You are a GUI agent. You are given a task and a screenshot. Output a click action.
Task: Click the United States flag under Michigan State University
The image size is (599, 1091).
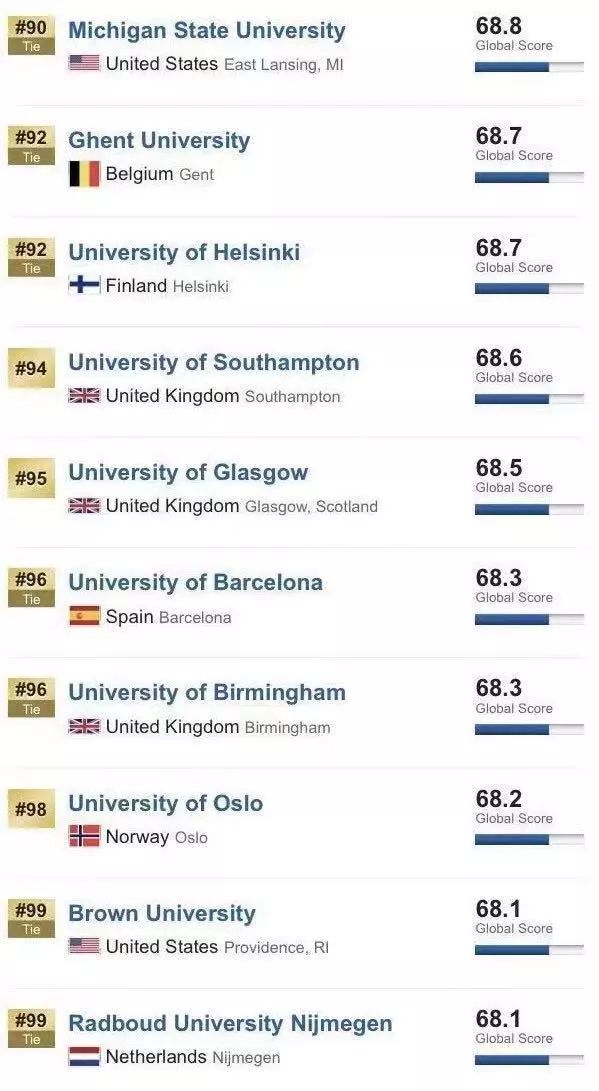tap(84, 63)
